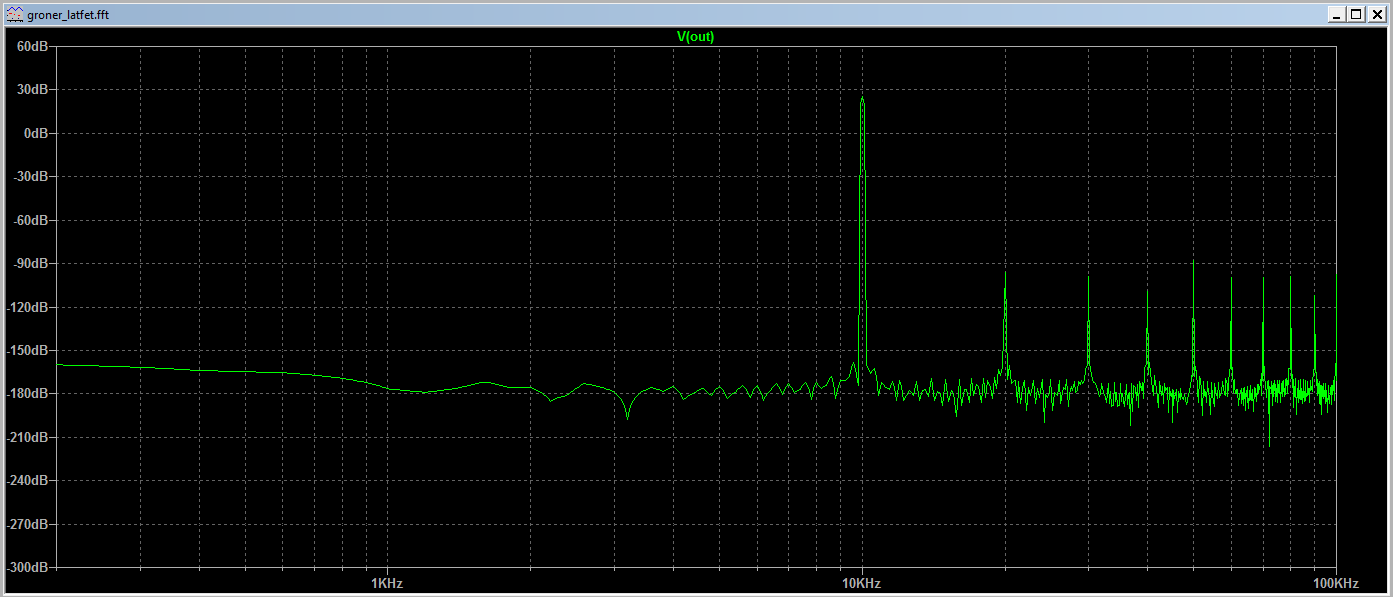
Task: Click the noise floor dip near 3KHz
Action: click(x=627, y=416)
